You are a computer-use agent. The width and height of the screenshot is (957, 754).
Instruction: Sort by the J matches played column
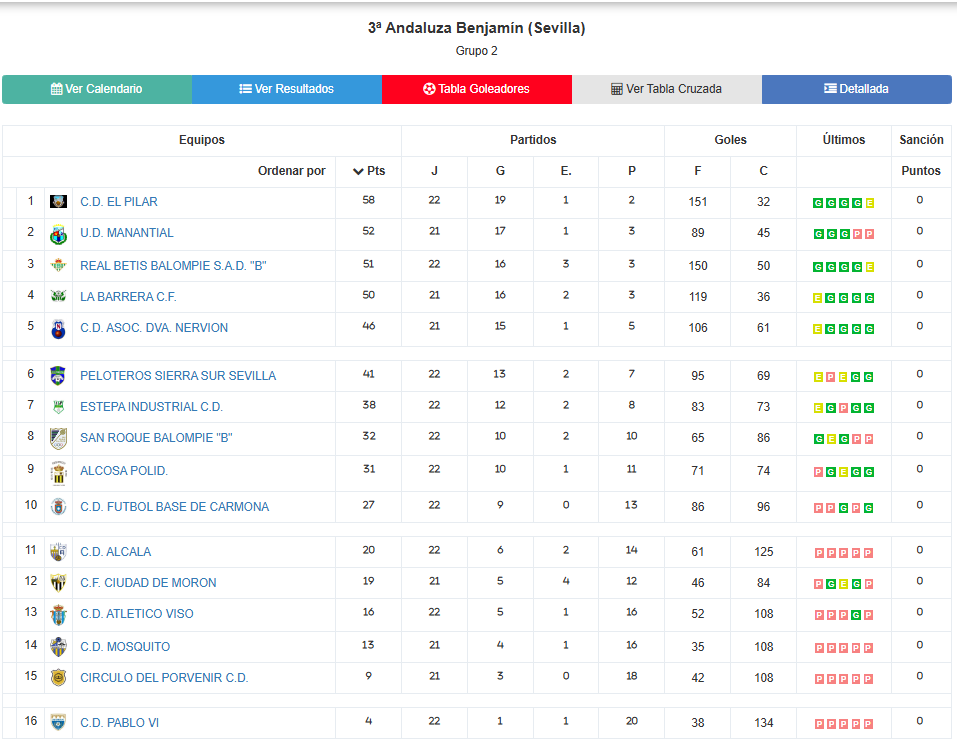tap(435, 171)
